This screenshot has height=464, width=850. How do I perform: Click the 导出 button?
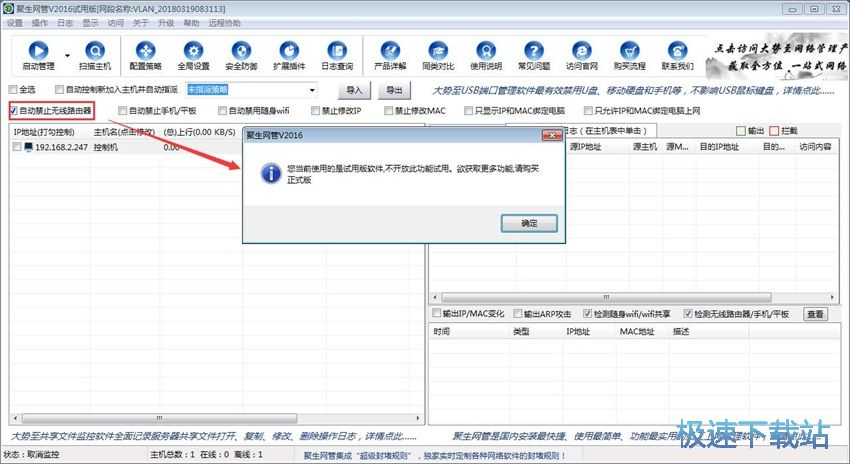(x=394, y=90)
